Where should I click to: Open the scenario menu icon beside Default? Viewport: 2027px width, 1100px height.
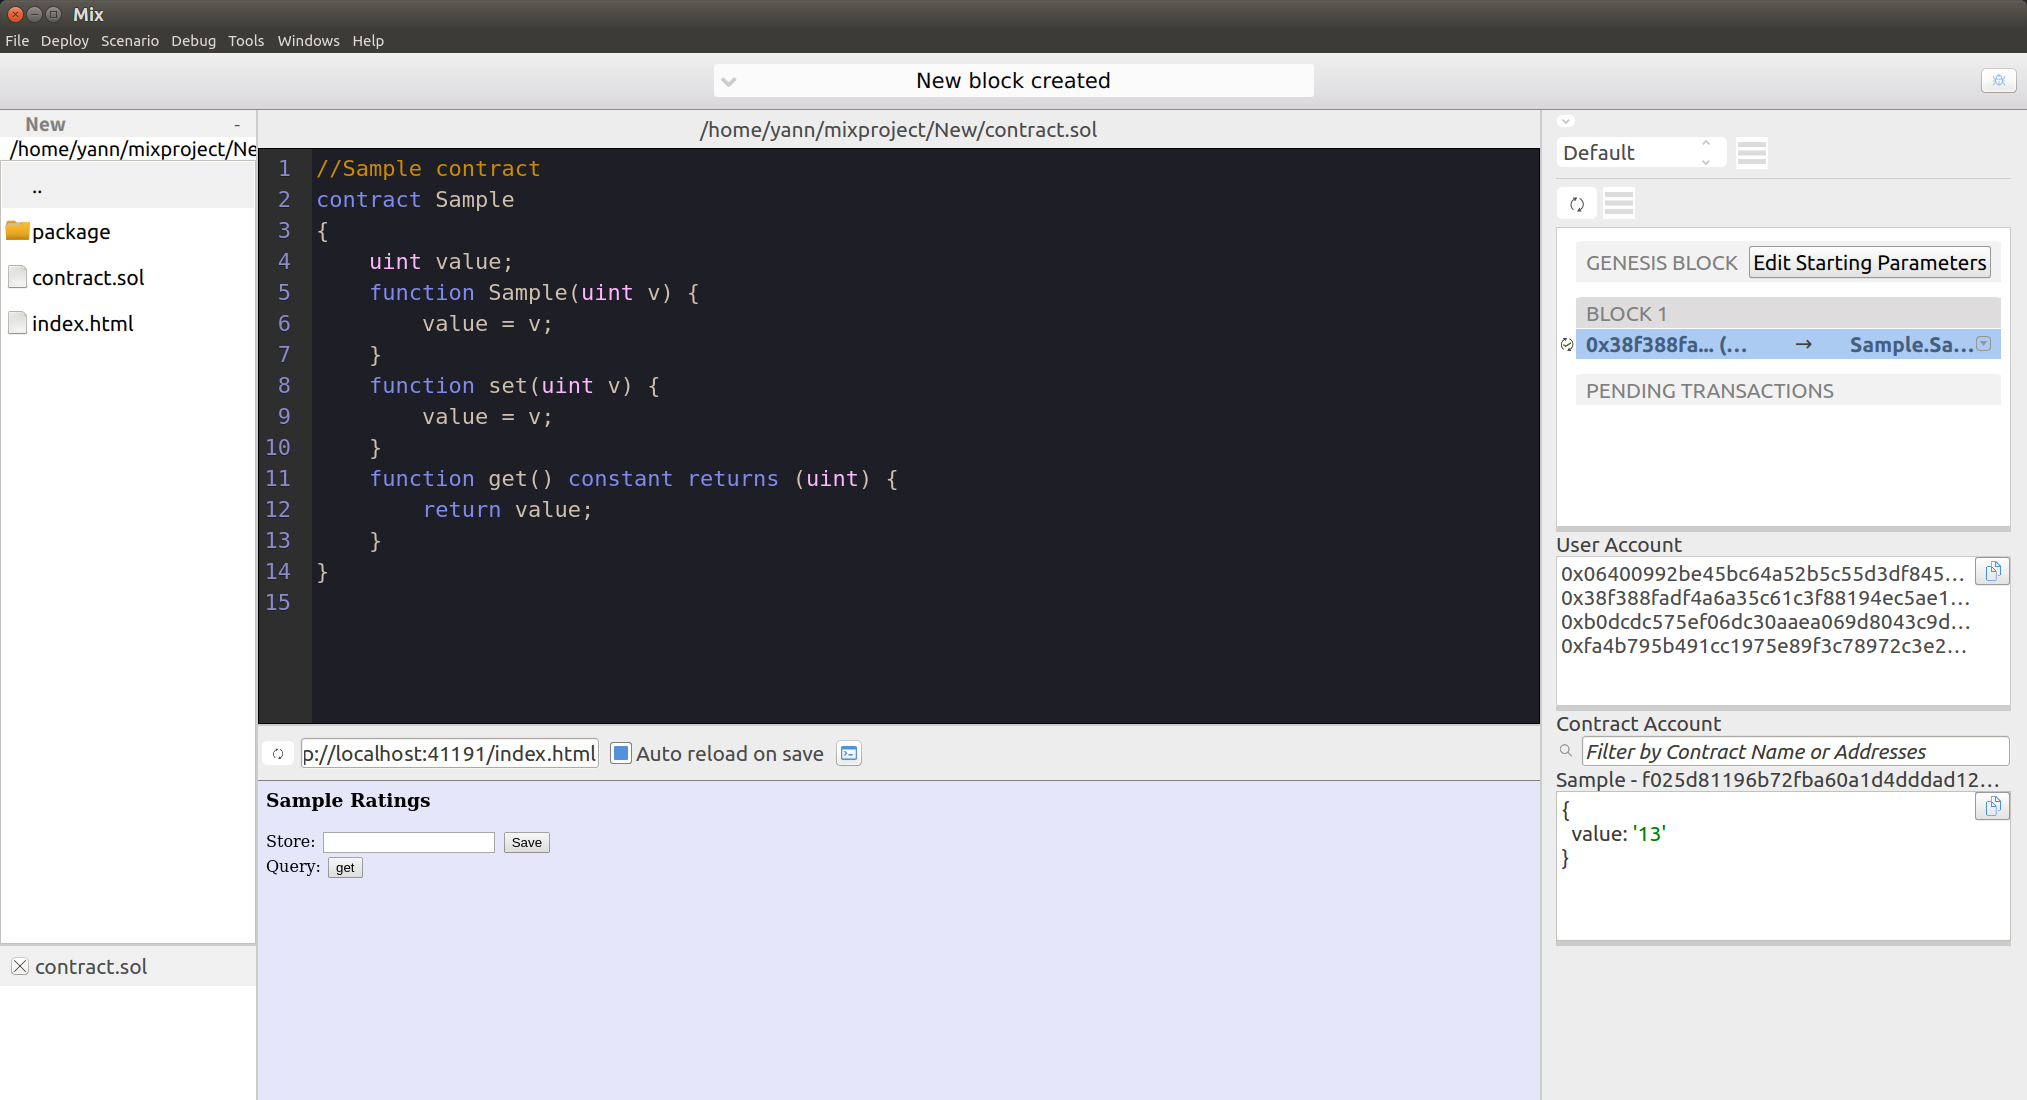tap(1751, 153)
